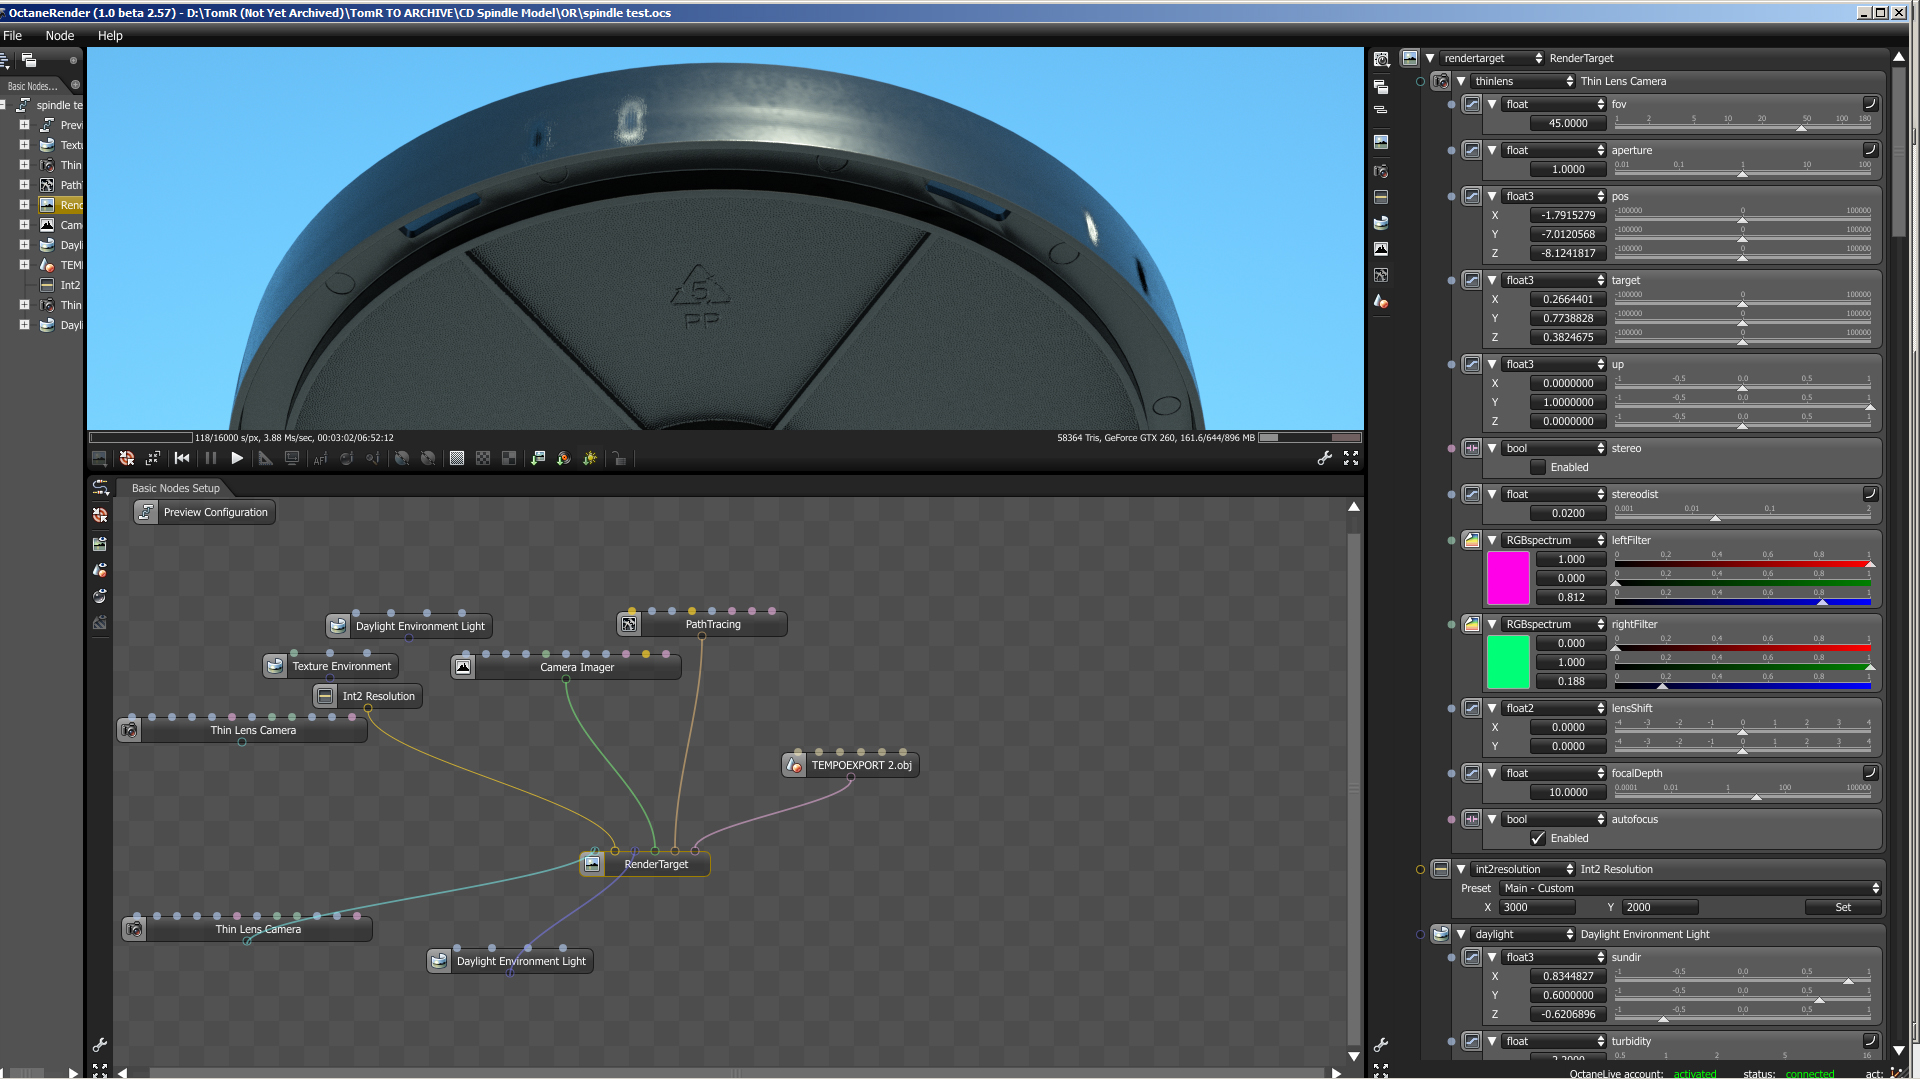
Task: Click the Set resolution button
Action: (1842, 908)
